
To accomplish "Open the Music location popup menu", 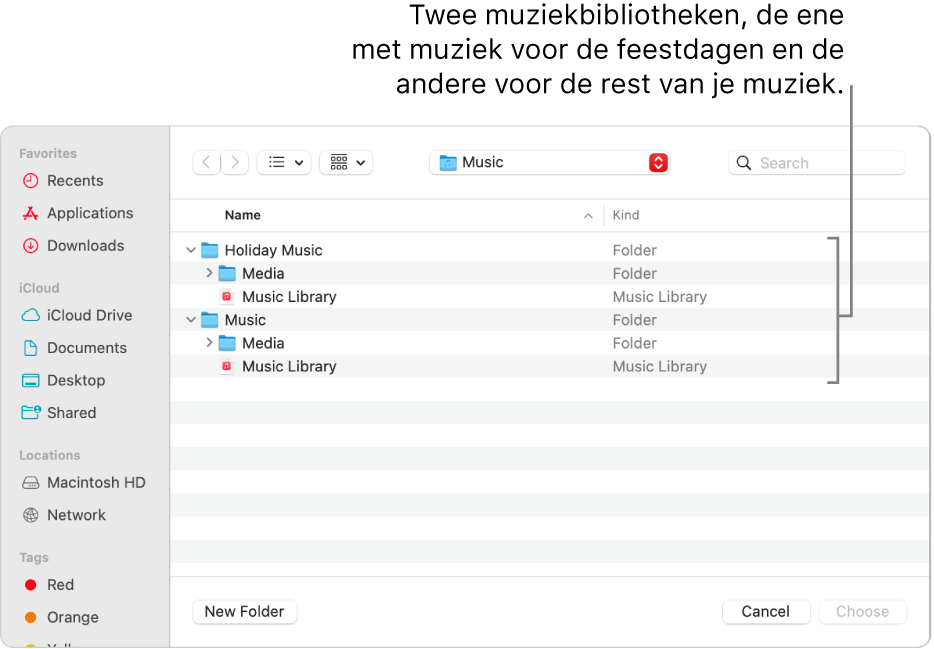I will point(549,163).
